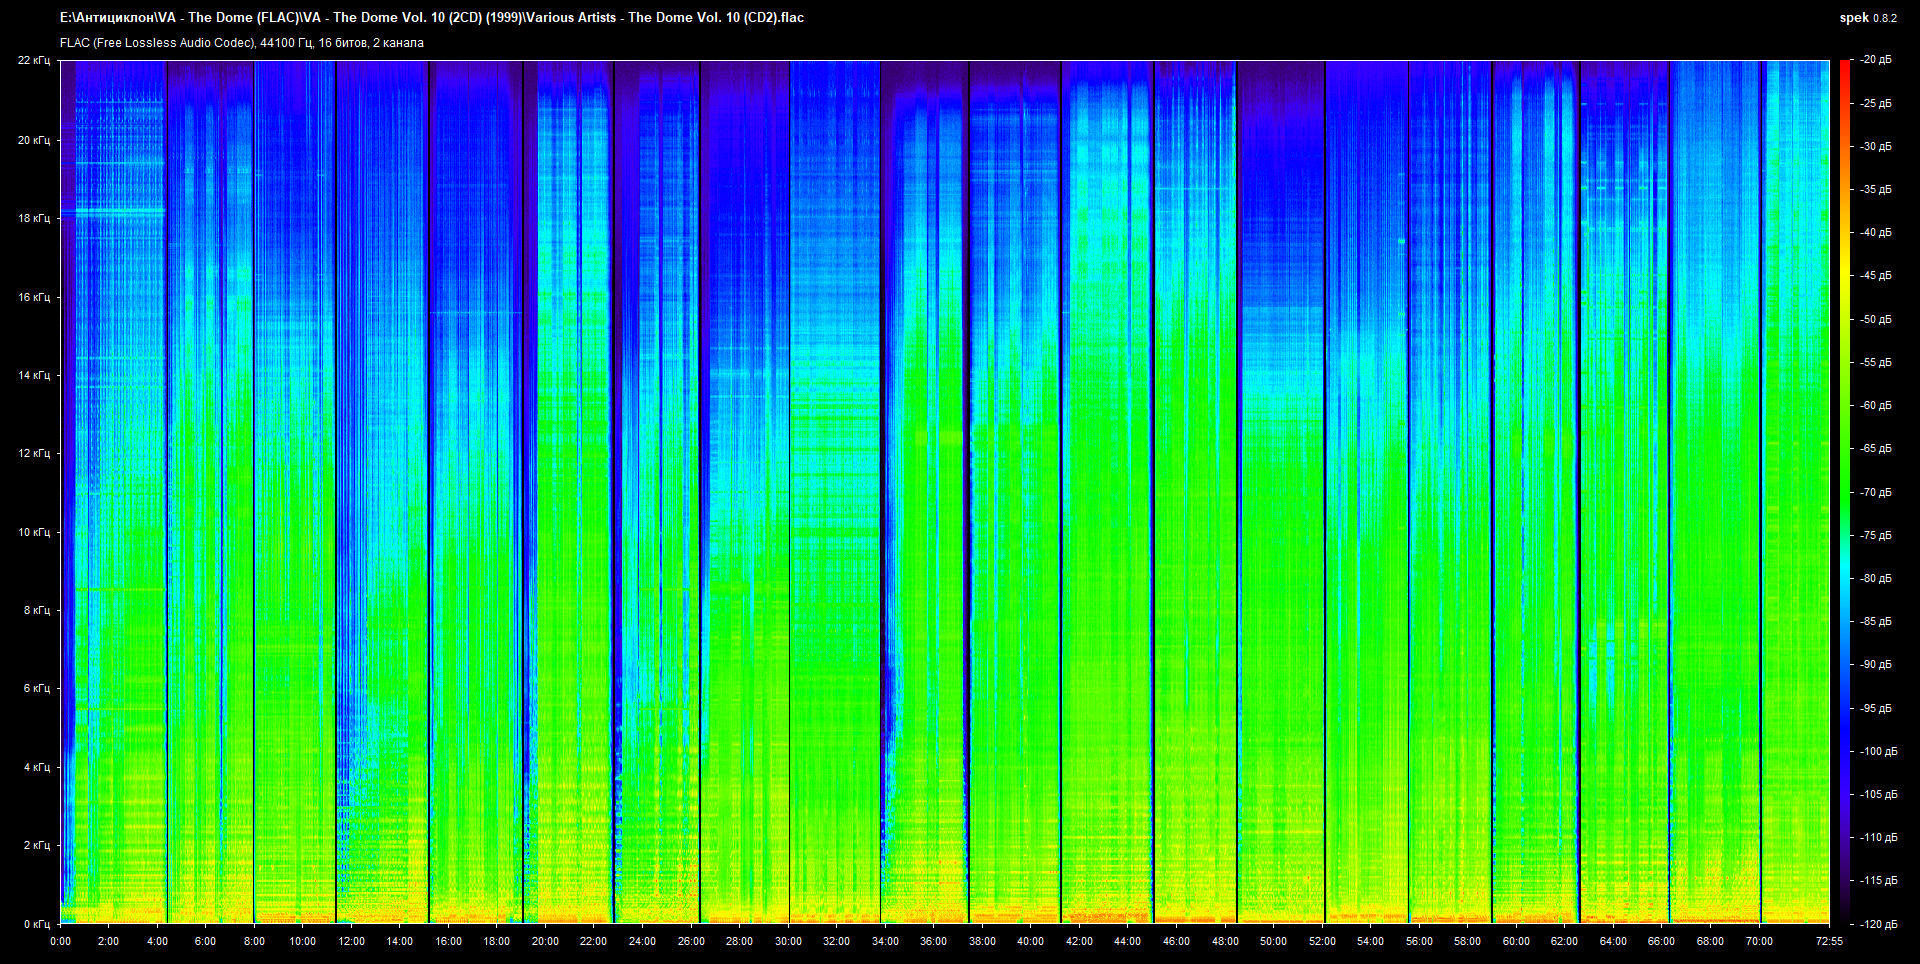Click the 10 кГц frequency axis label
Image resolution: width=1920 pixels, height=964 pixels.
[x=34, y=532]
